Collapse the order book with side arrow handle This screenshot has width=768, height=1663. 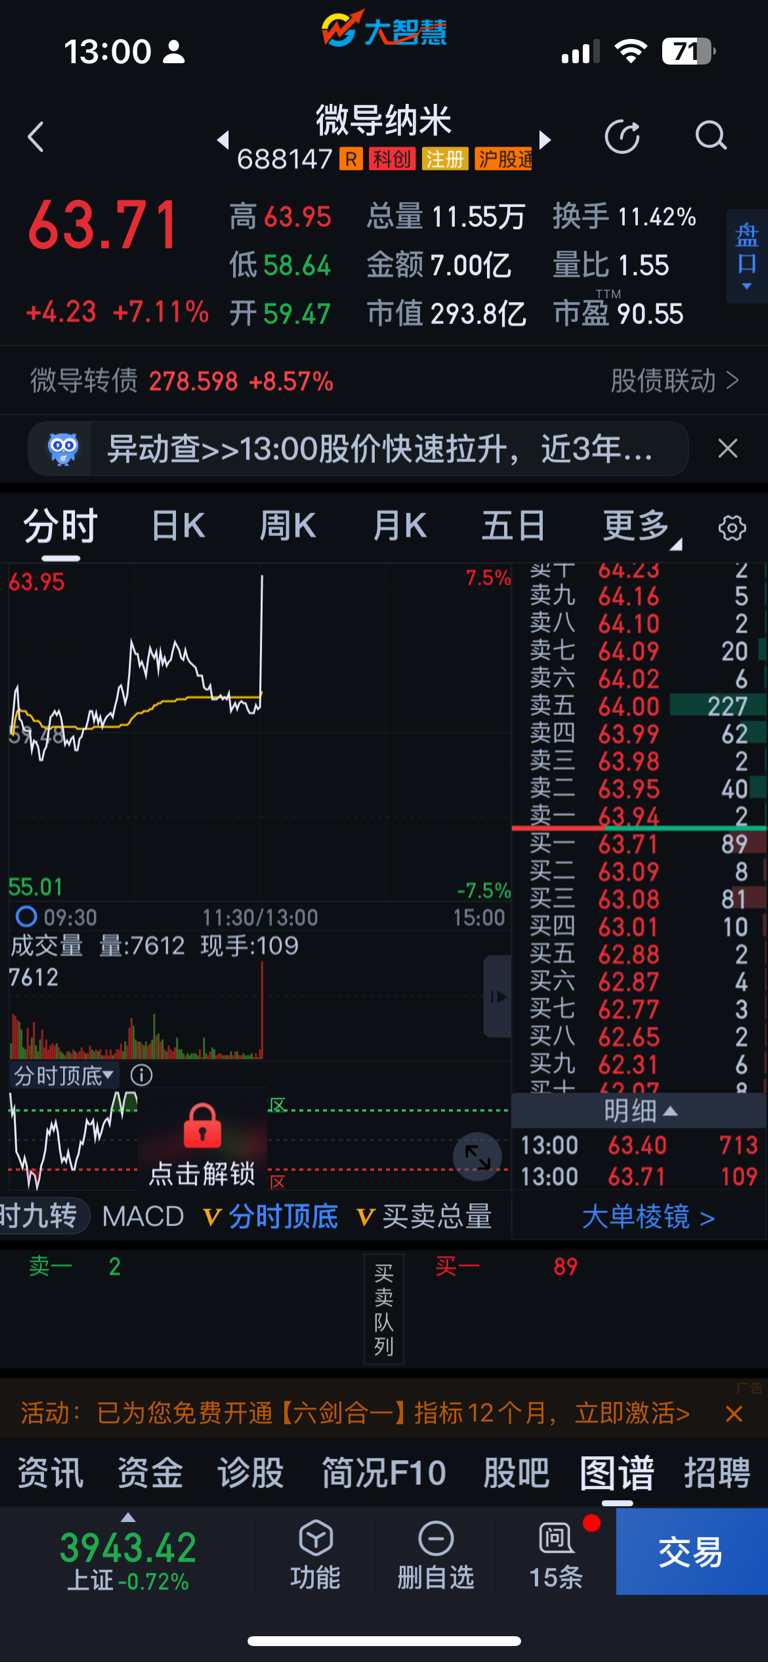pos(497,996)
